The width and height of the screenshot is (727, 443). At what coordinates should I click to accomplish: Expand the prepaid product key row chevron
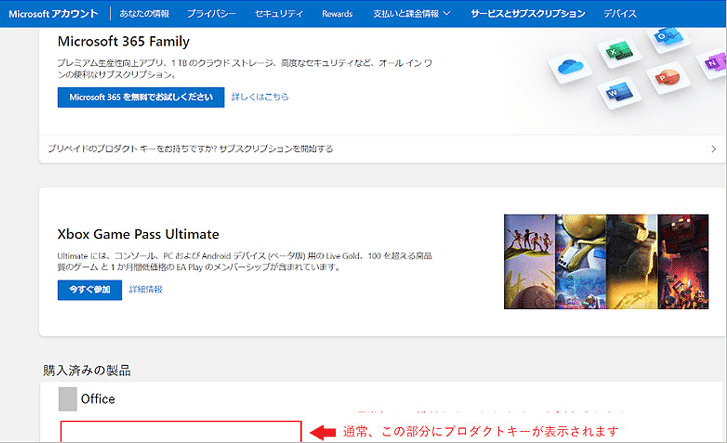pos(713,149)
